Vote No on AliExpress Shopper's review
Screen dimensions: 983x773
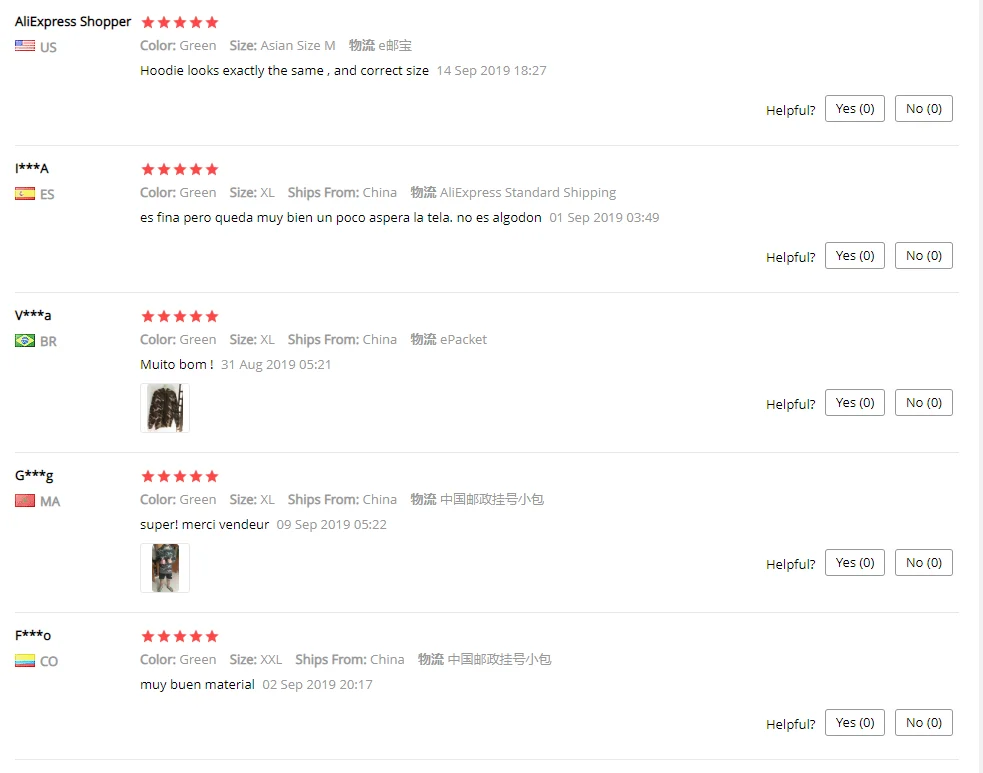[x=923, y=108]
